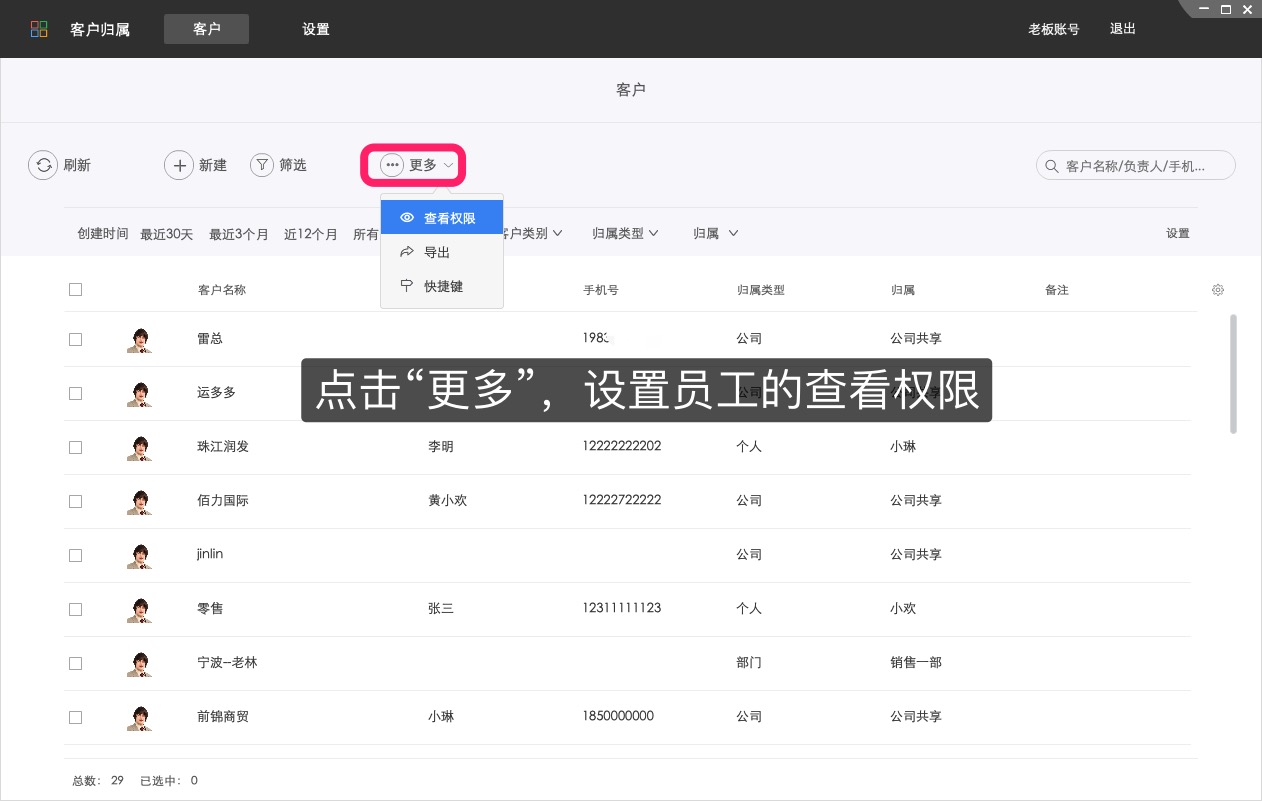
Task: Select the checkbox for 珠江润发
Action: pyautogui.click(x=75, y=447)
